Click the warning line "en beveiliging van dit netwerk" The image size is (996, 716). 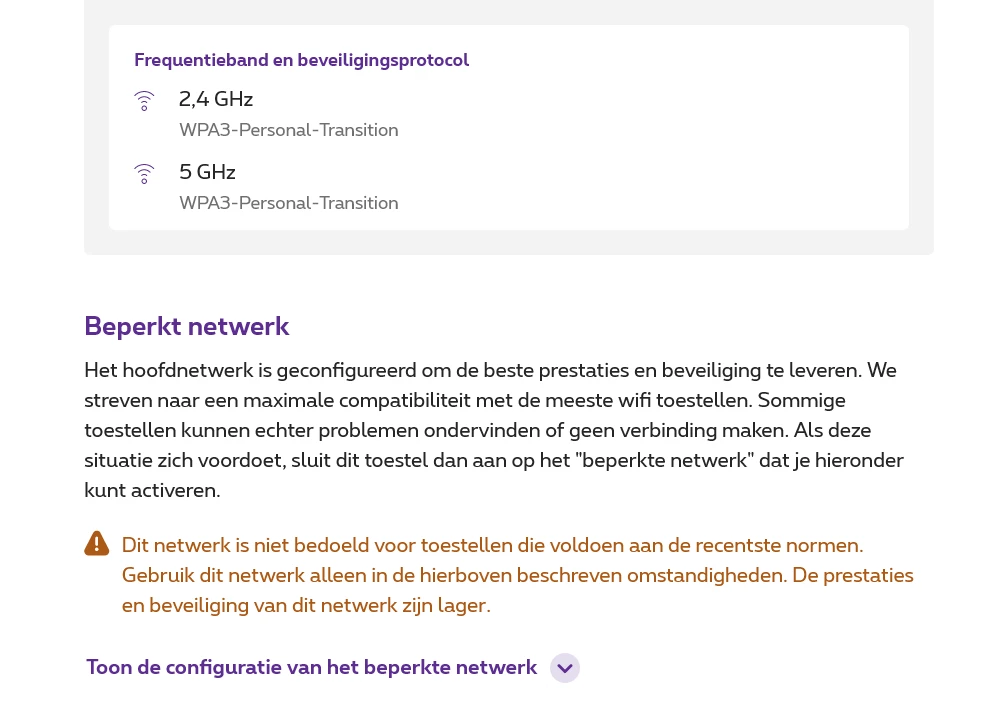coord(306,605)
